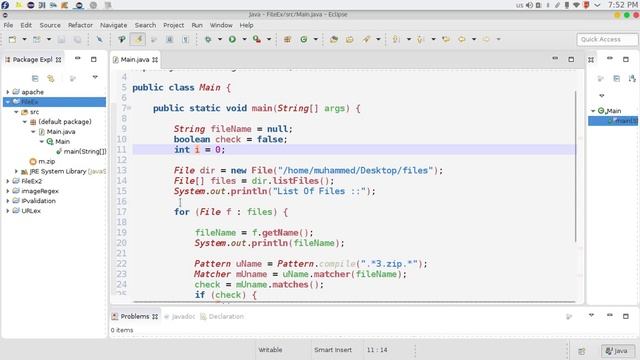Toggle Block Selection mode icon

(169, 39)
